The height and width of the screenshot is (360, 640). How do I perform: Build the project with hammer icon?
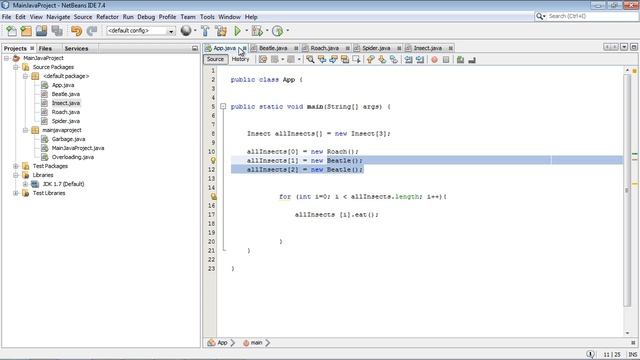point(205,31)
